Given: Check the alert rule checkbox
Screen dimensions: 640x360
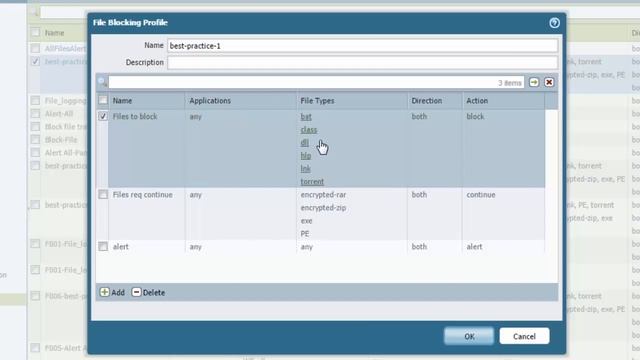Looking at the screenshot, I should click(103, 247).
